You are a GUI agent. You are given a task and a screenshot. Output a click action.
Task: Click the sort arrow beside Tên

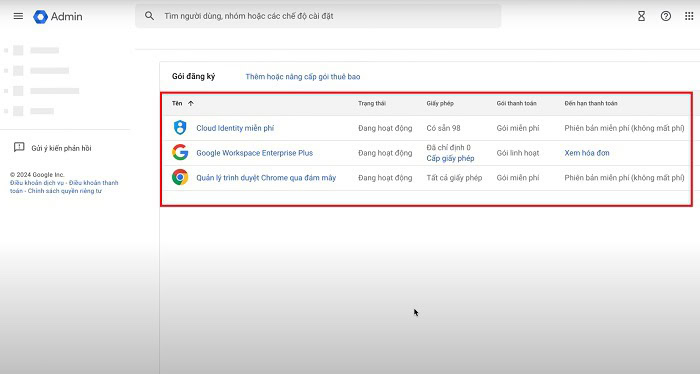click(191, 103)
